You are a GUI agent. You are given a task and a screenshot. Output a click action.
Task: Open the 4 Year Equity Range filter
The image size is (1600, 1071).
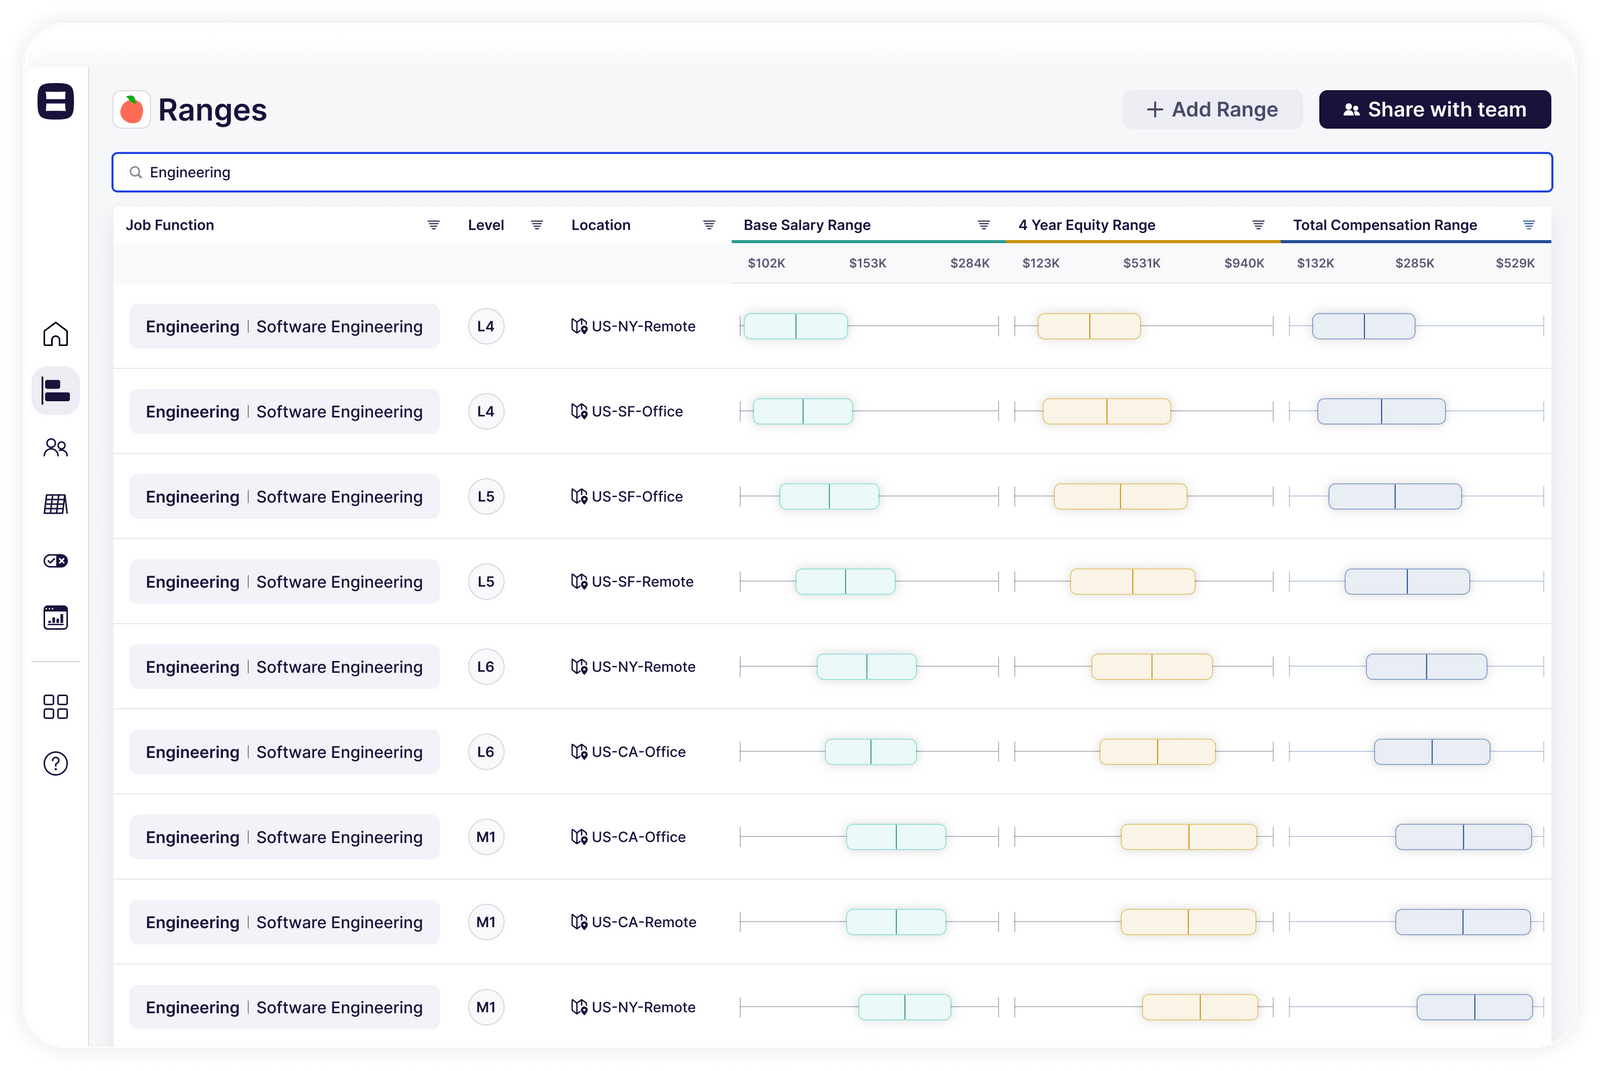1258,225
